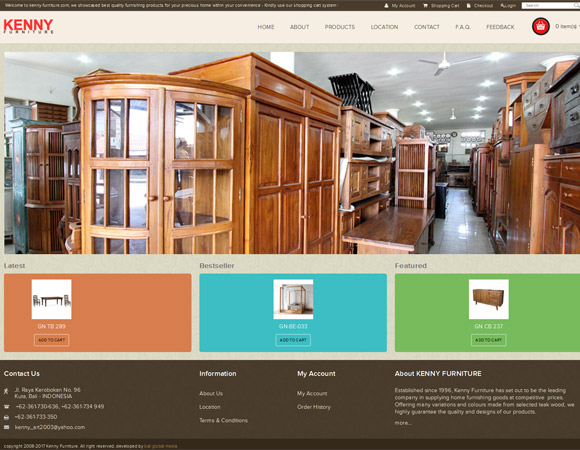Viewport: 580px width, 450px height.
Task: Open Order History footer link
Action: coord(314,407)
